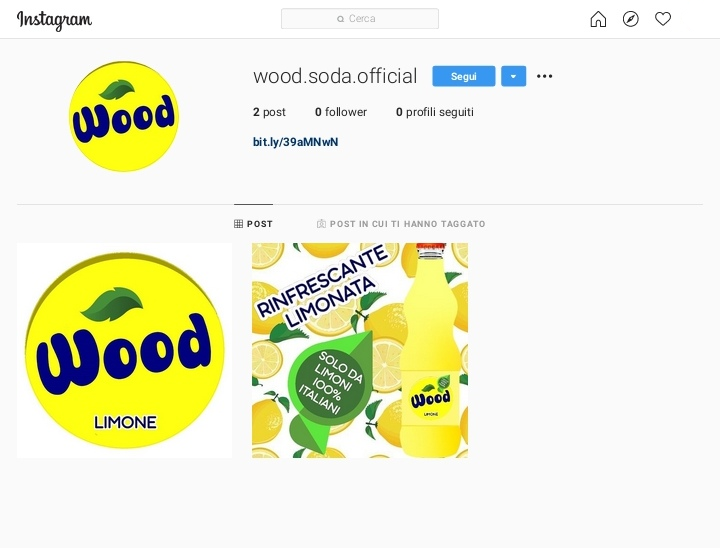
Task: View the Wood profile picture
Action: click(124, 117)
